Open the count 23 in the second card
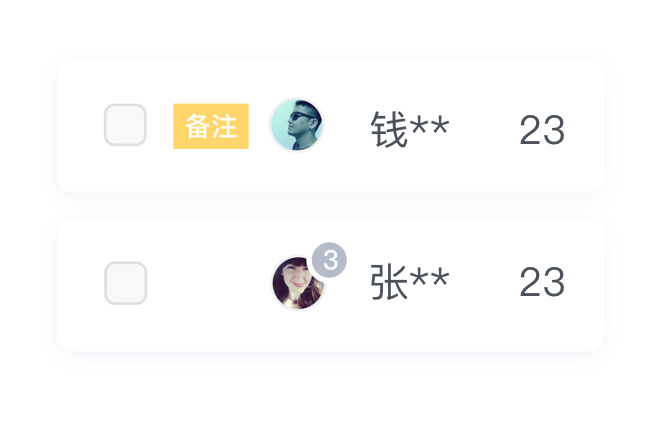This screenshot has height=422, width=662. pos(542,282)
